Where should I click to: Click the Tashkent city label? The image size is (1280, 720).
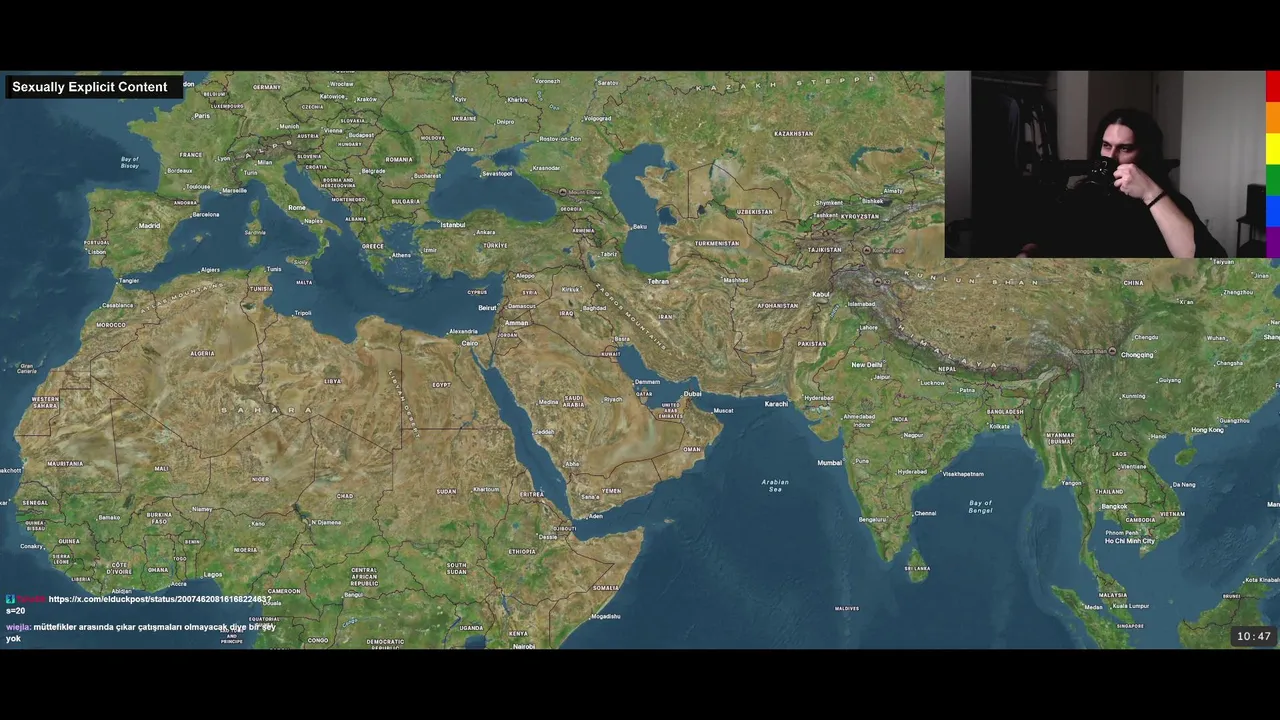[825, 215]
